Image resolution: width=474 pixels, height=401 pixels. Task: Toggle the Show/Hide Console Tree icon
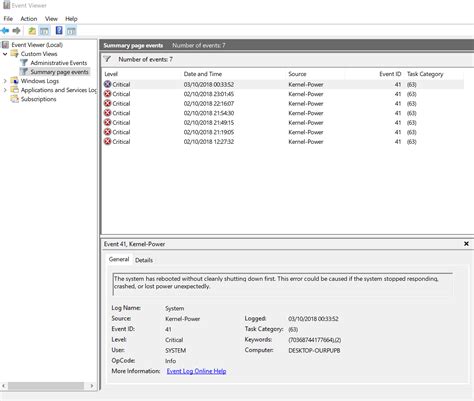pos(44,31)
